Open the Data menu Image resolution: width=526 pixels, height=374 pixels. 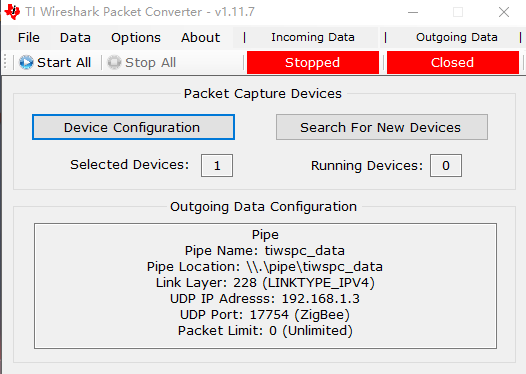click(75, 38)
